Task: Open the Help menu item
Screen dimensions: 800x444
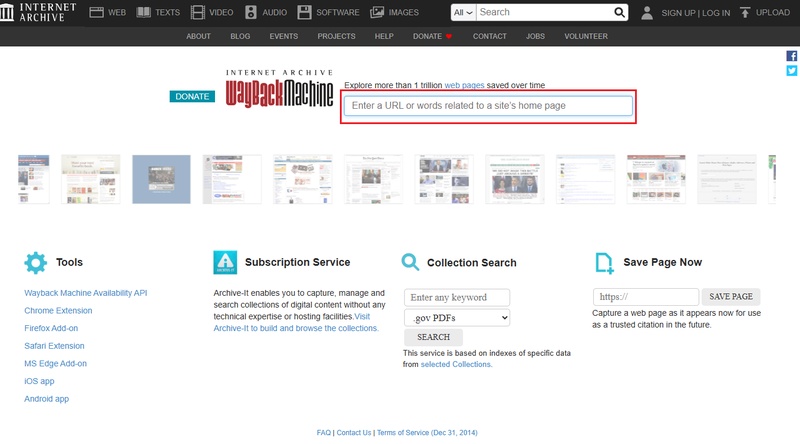Action: coord(384,36)
